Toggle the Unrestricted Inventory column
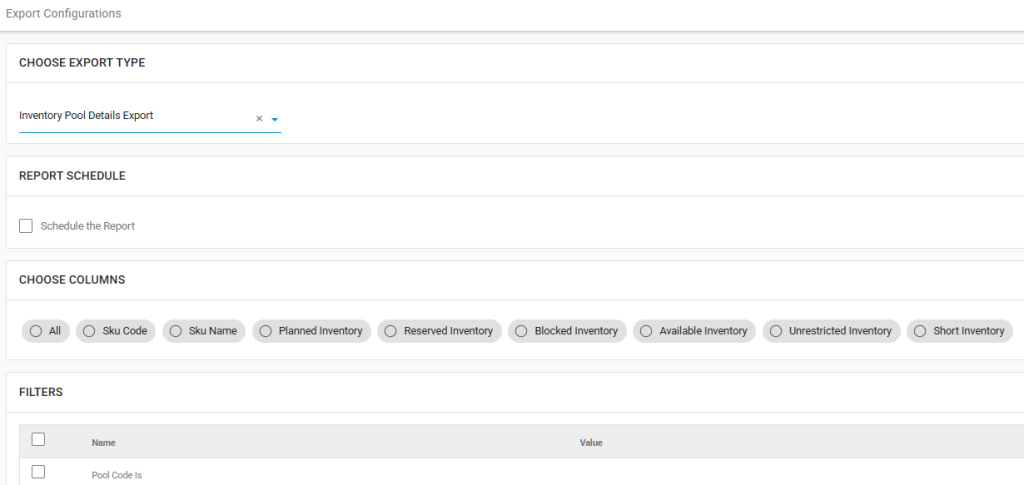The height and width of the screenshot is (485, 1024). click(831, 331)
